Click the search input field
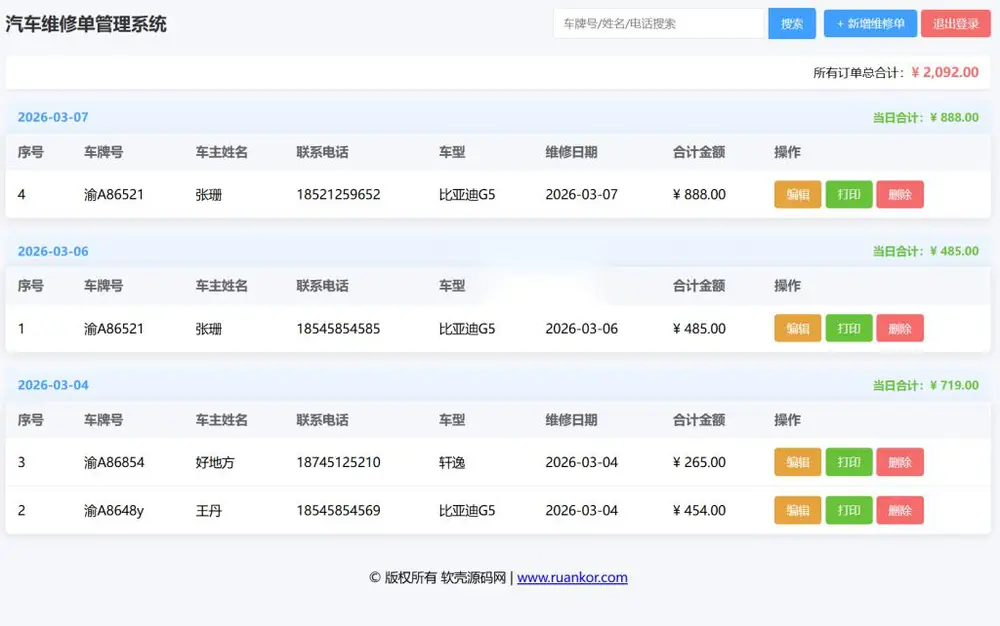Screen dimensions: 1000x626 click(659, 24)
